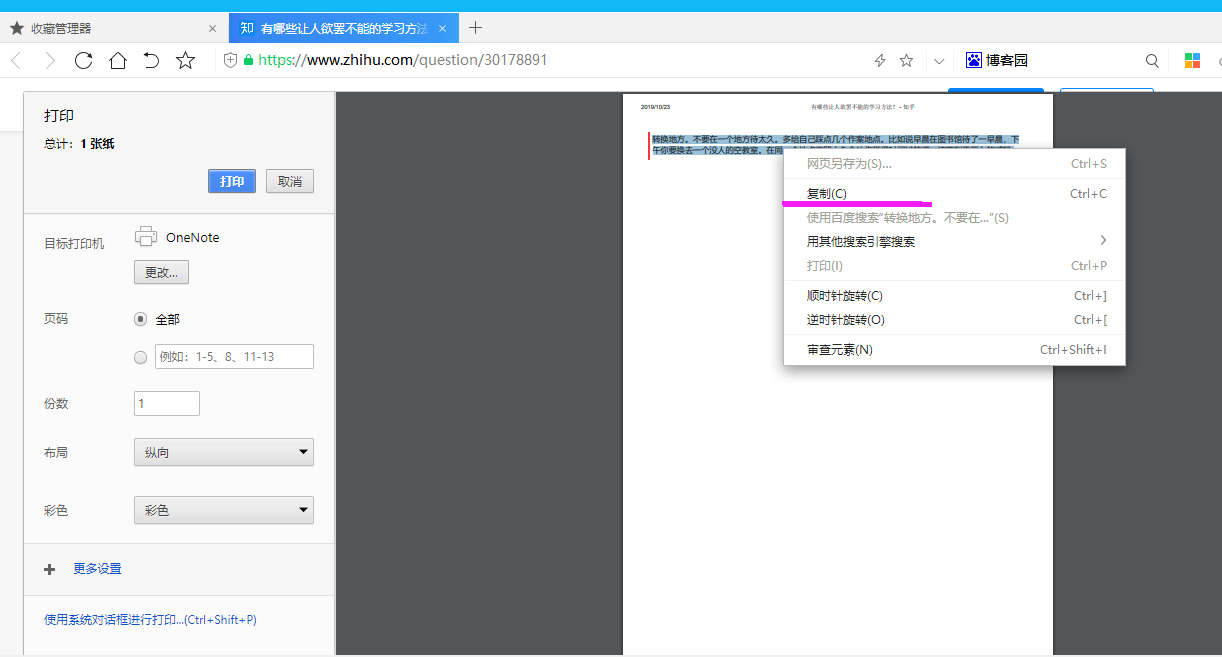Screen dimensions: 1222x657
Task: Click the page range input field
Action: (x=234, y=357)
